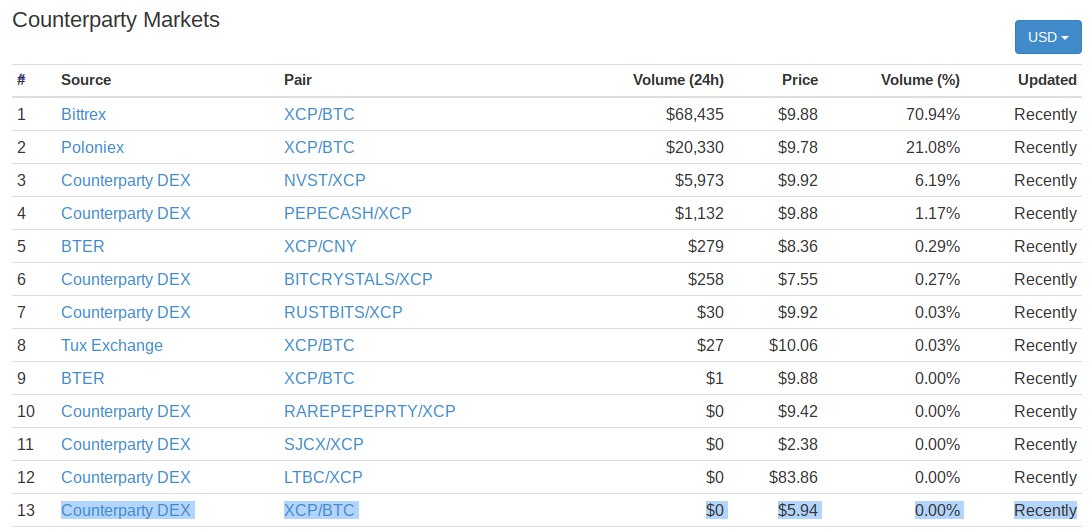Viewport: 1089px width, 532px height.
Task: Open the Bittrex source link
Action: (x=83, y=115)
